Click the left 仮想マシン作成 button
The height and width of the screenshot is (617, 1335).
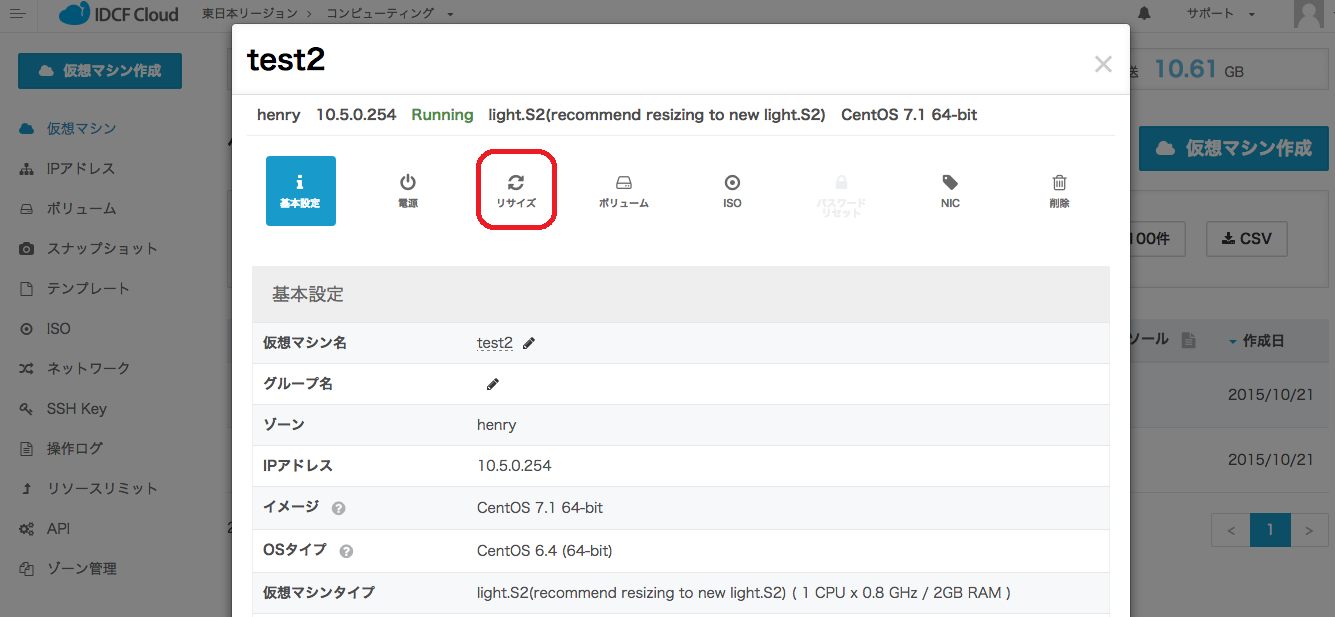click(x=100, y=71)
